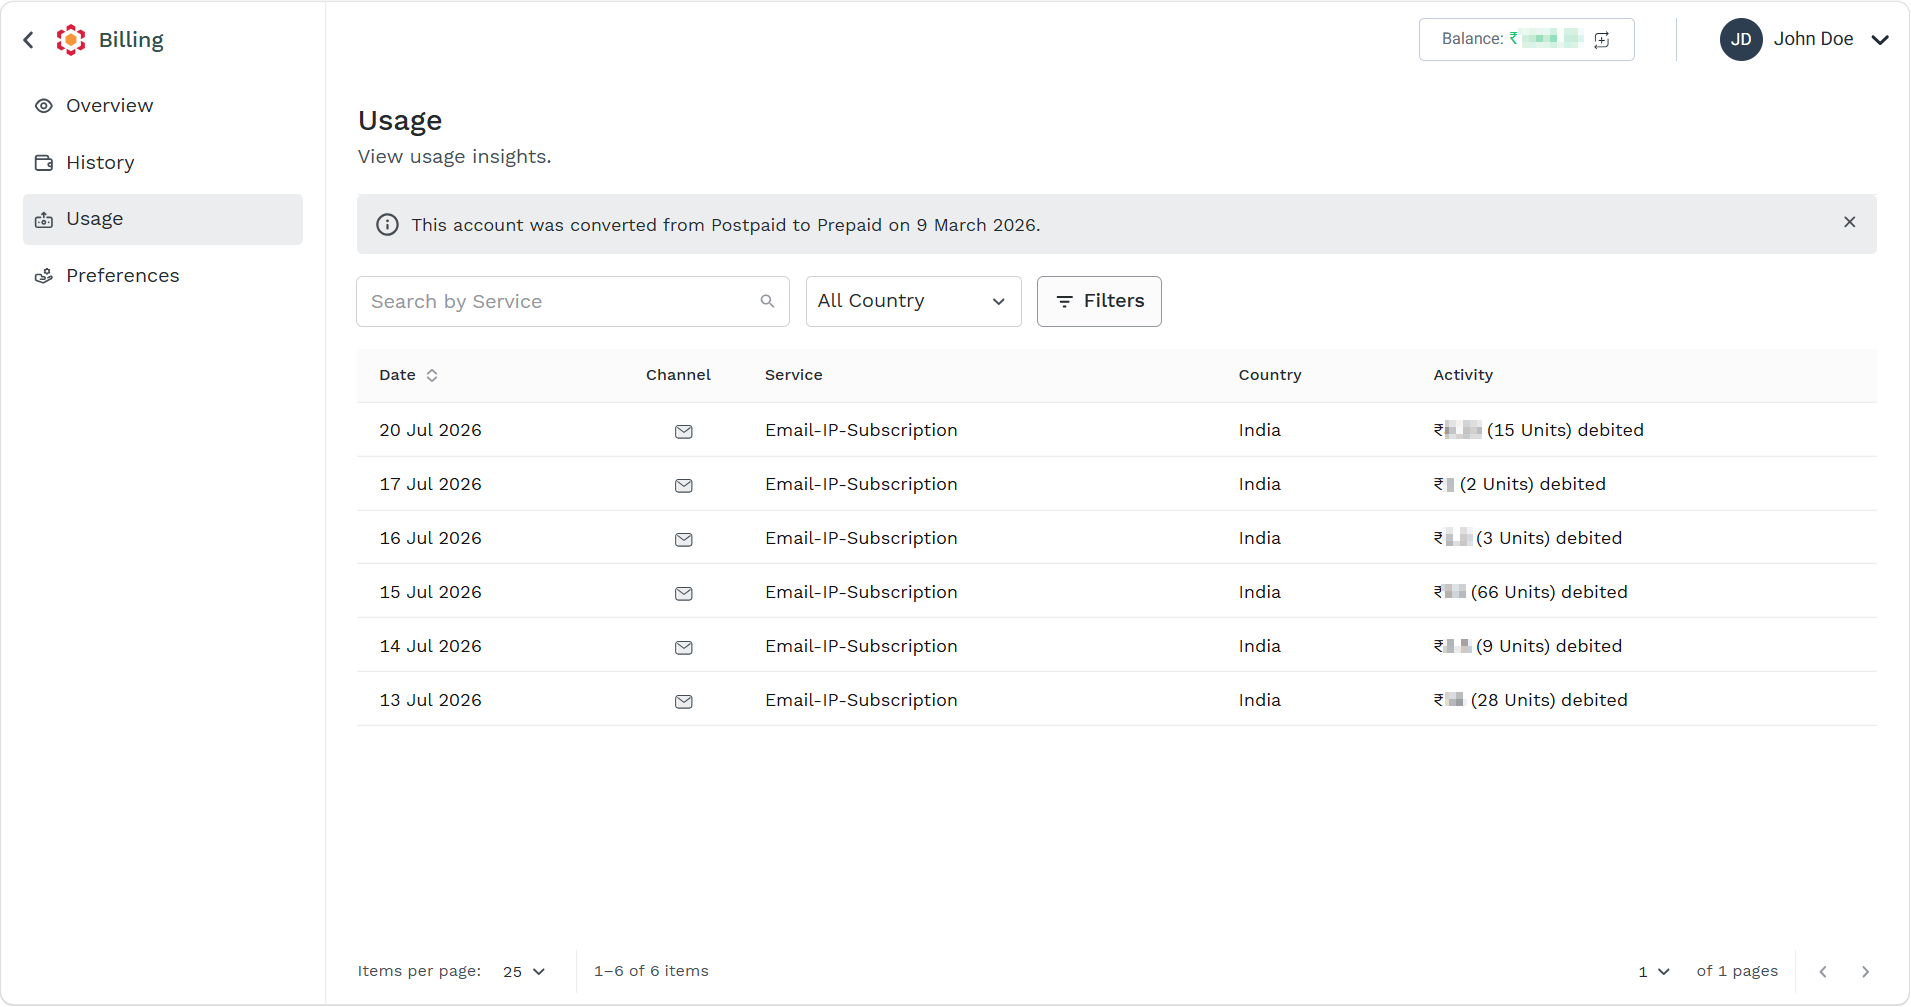
Task: Click the (15 Units) debited activity
Action: point(1565,430)
